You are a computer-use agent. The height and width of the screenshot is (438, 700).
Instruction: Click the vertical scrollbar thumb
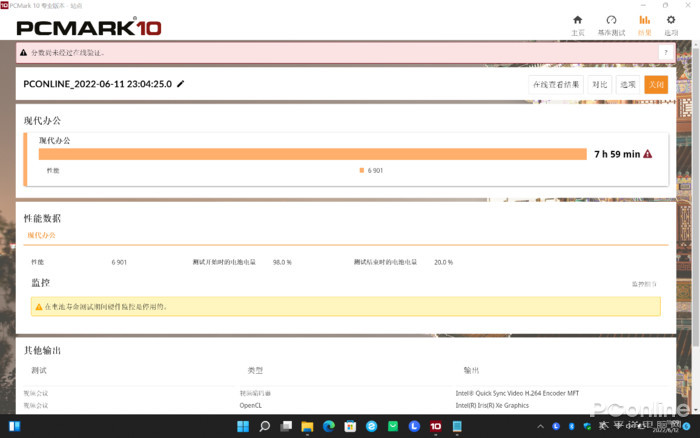[696, 196]
